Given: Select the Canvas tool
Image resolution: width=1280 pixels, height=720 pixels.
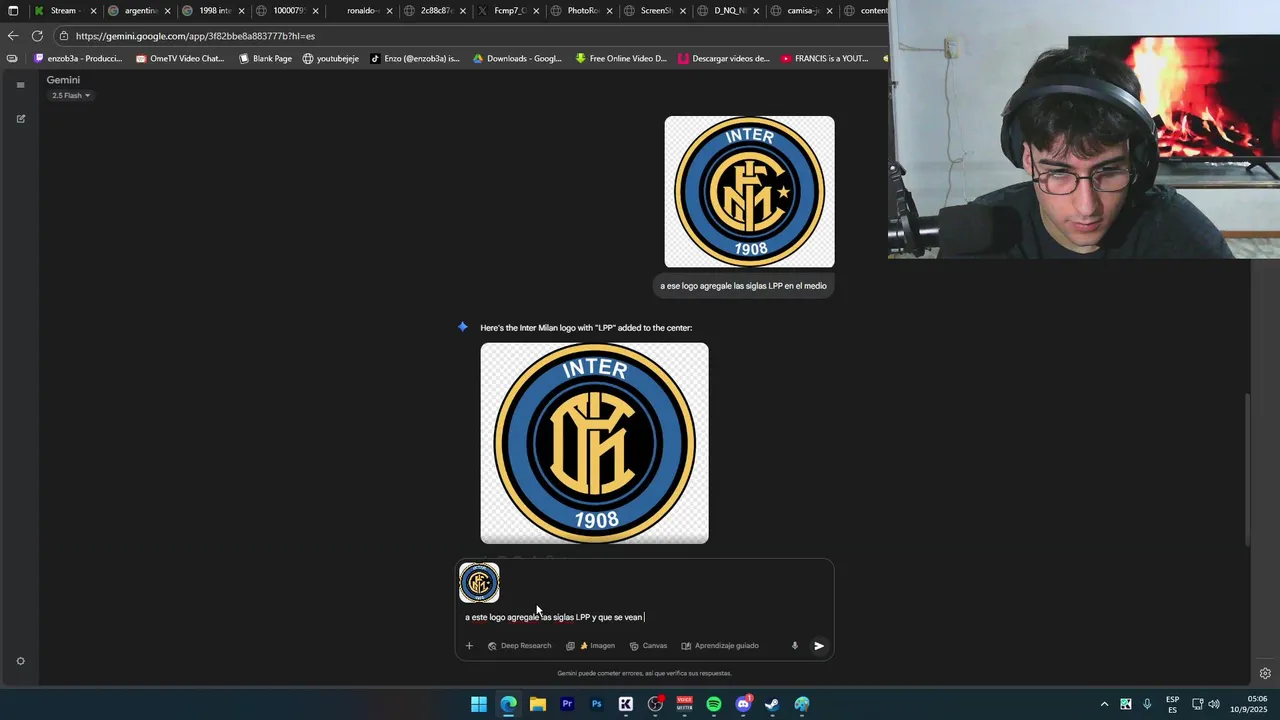Looking at the screenshot, I should [648, 646].
